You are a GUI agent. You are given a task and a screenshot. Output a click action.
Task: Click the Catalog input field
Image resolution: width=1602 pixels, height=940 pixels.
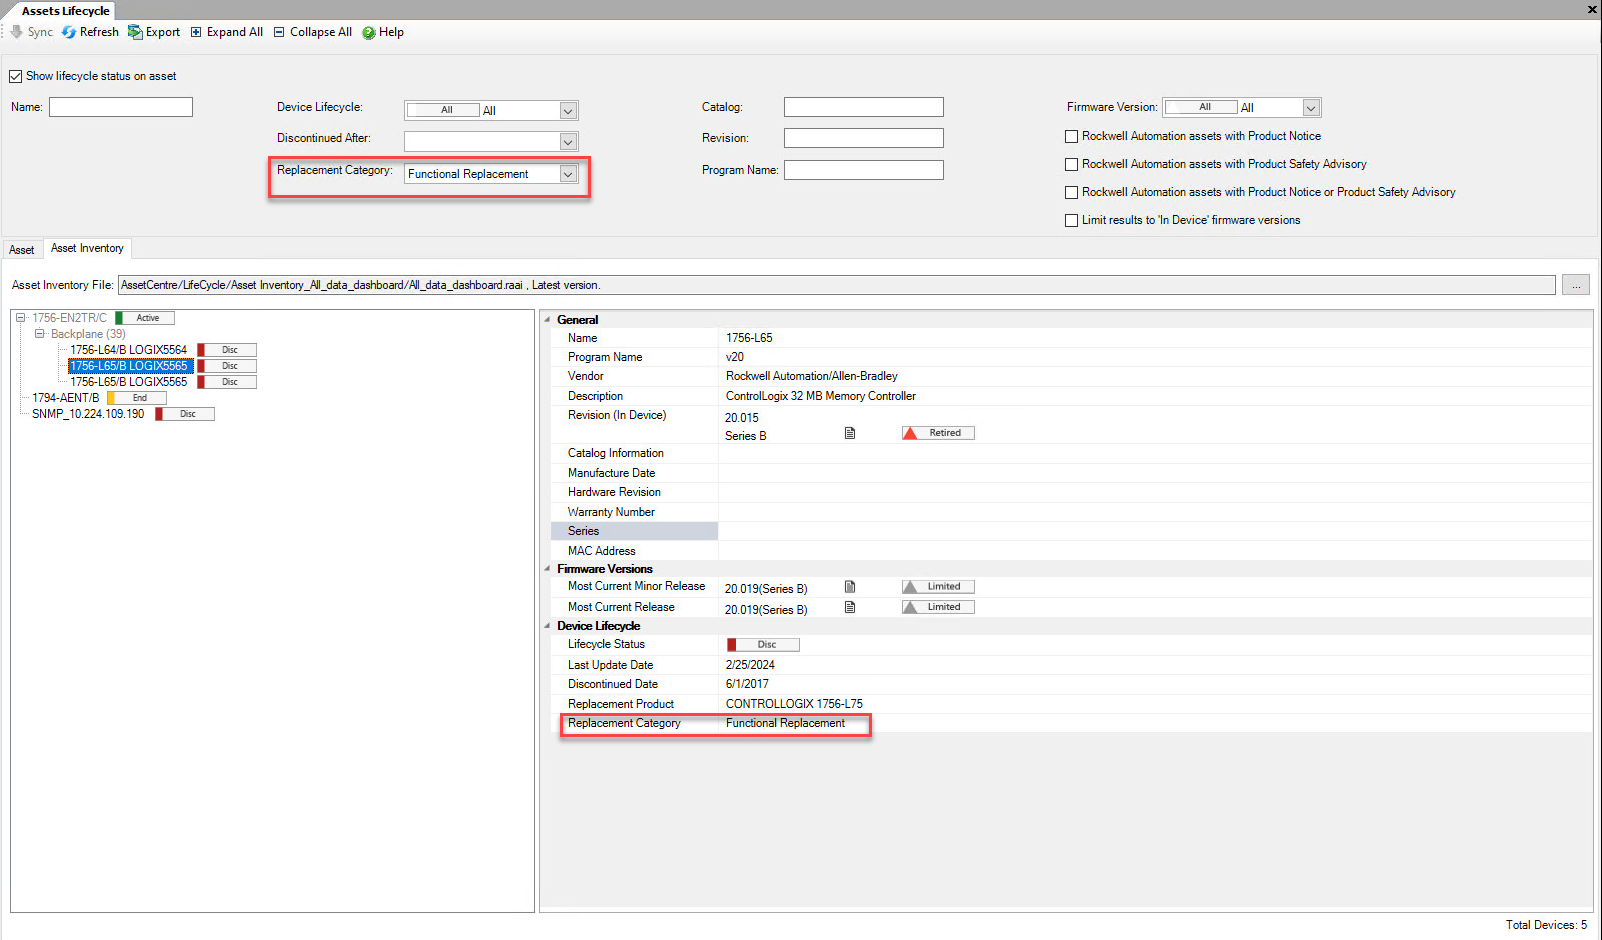pyautogui.click(x=864, y=107)
